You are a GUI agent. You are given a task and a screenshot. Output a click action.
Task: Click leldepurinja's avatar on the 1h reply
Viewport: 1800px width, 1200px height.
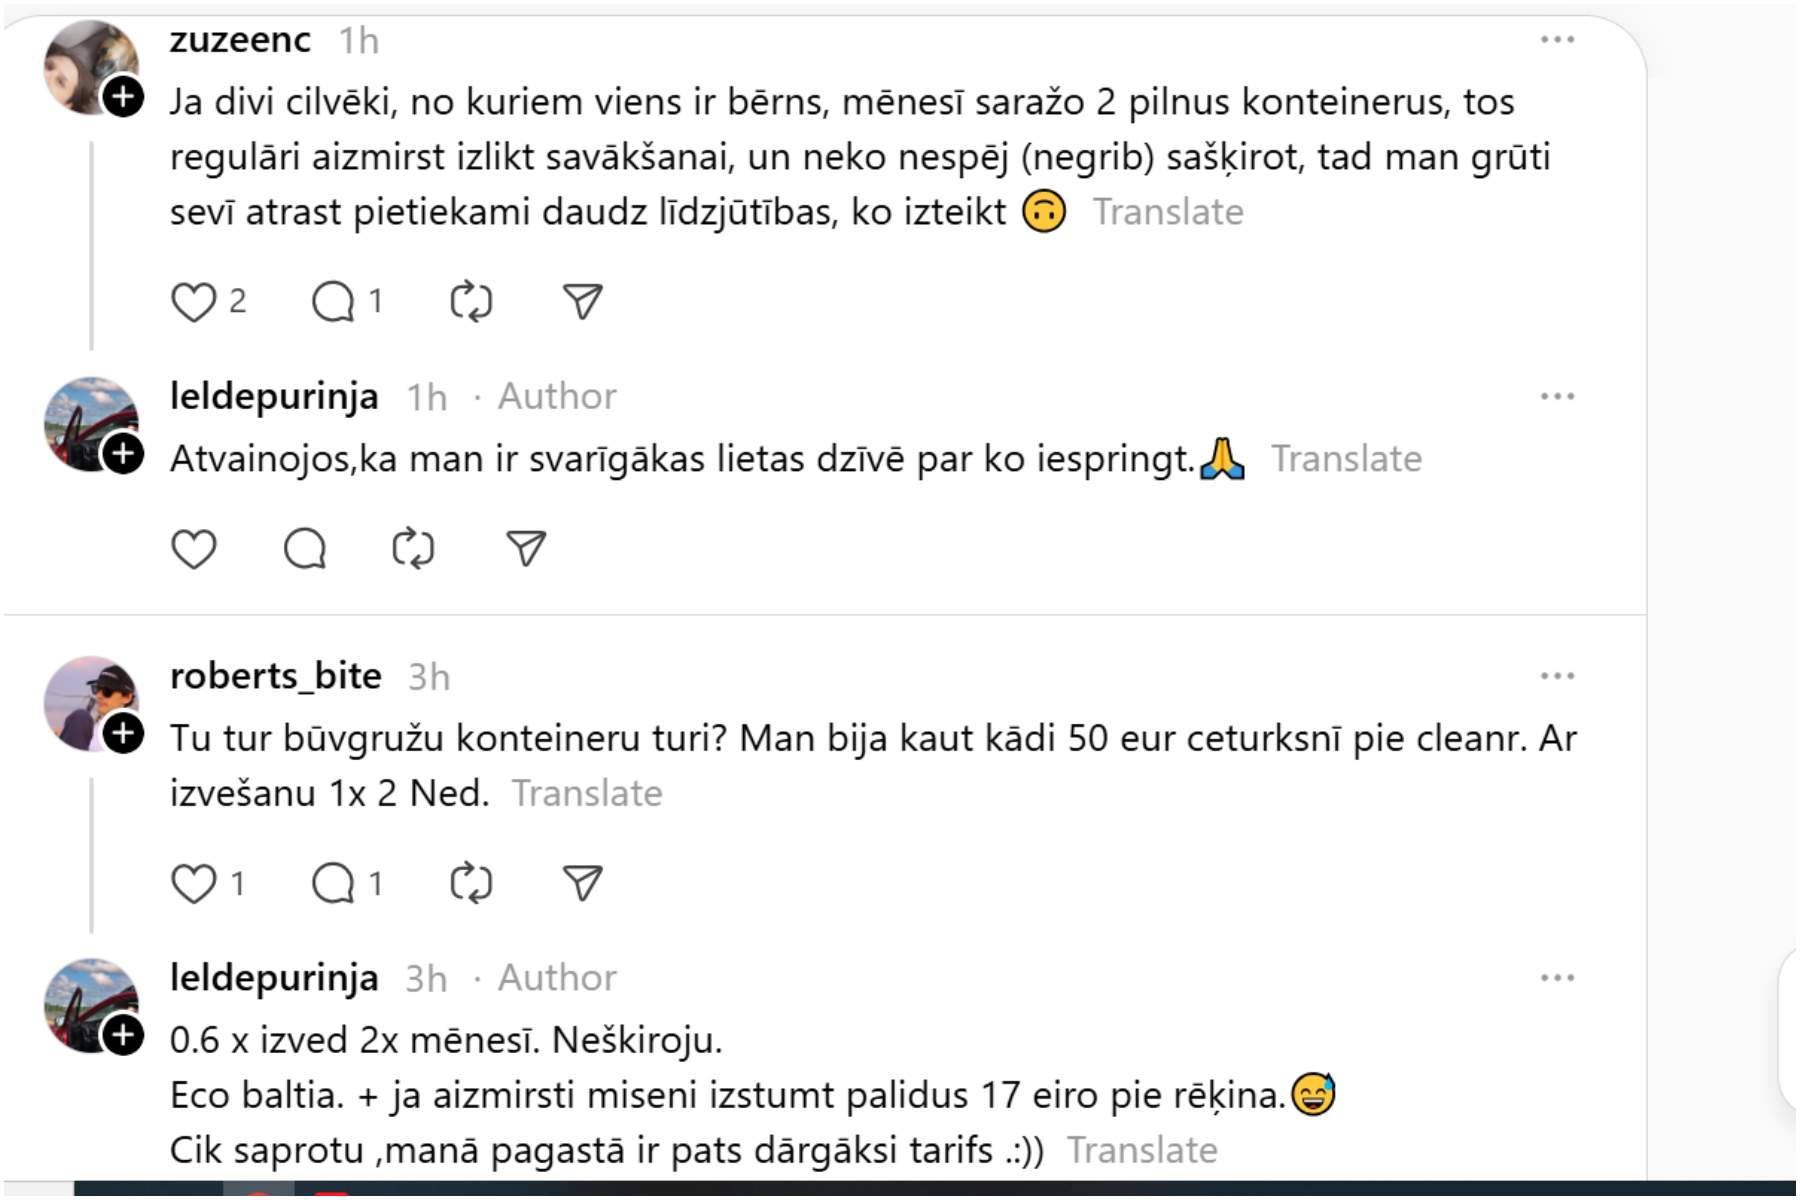[88, 420]
